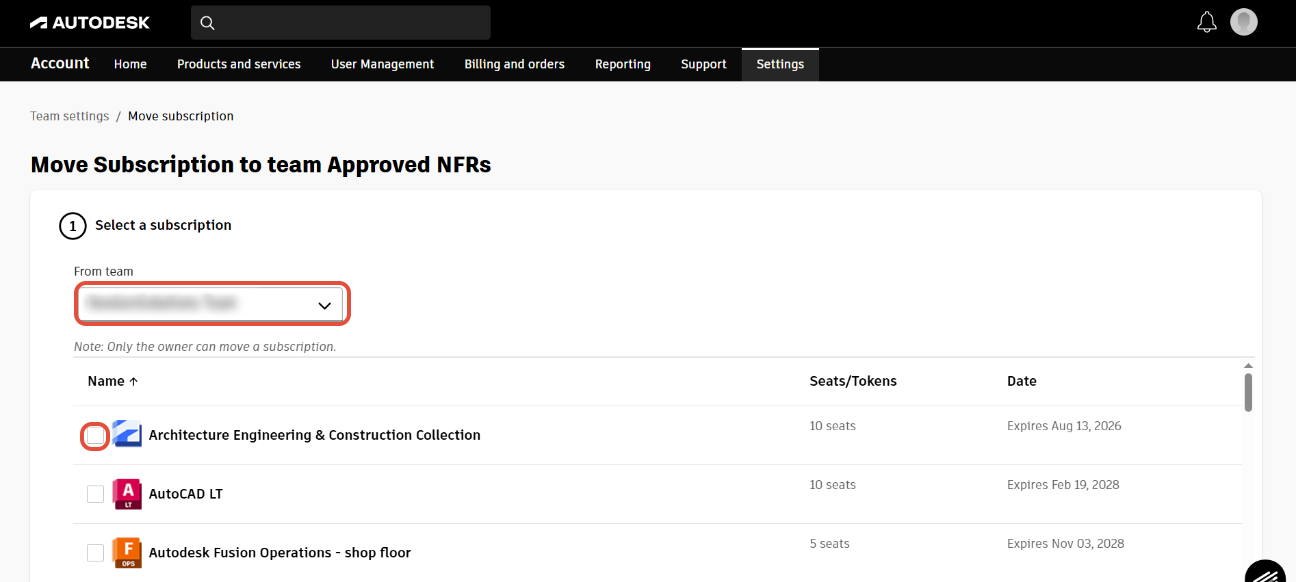Open the Reporting tab

click(x=623, y=64)
